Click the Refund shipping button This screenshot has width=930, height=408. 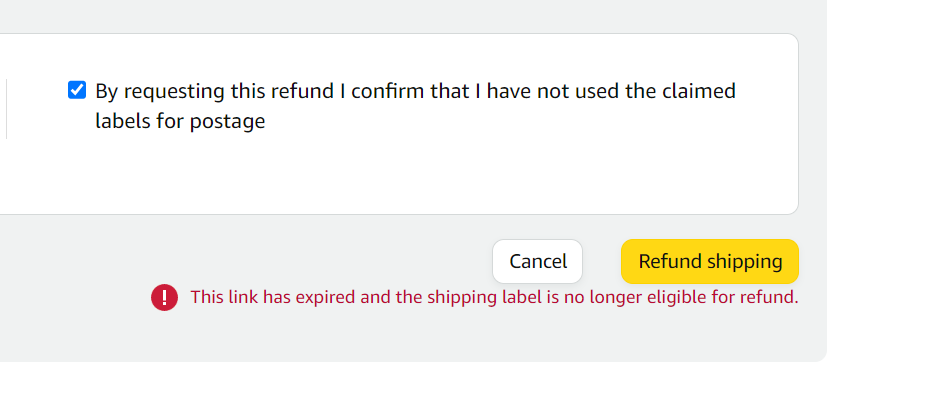point(710,262)
